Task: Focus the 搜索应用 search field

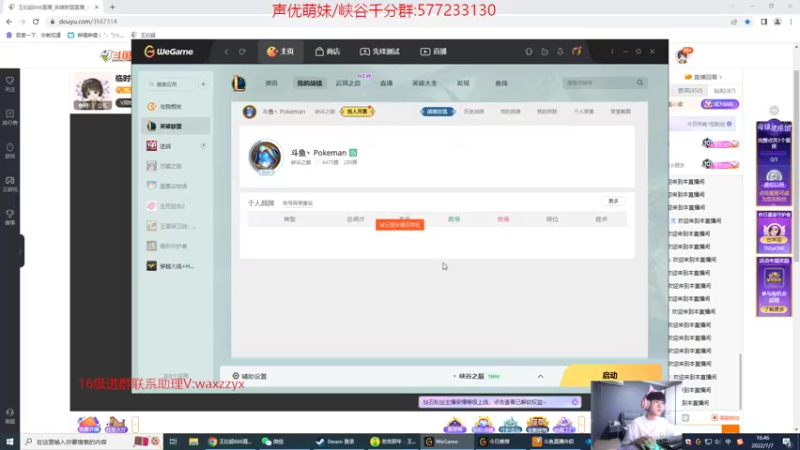Action: click(170, 84)
